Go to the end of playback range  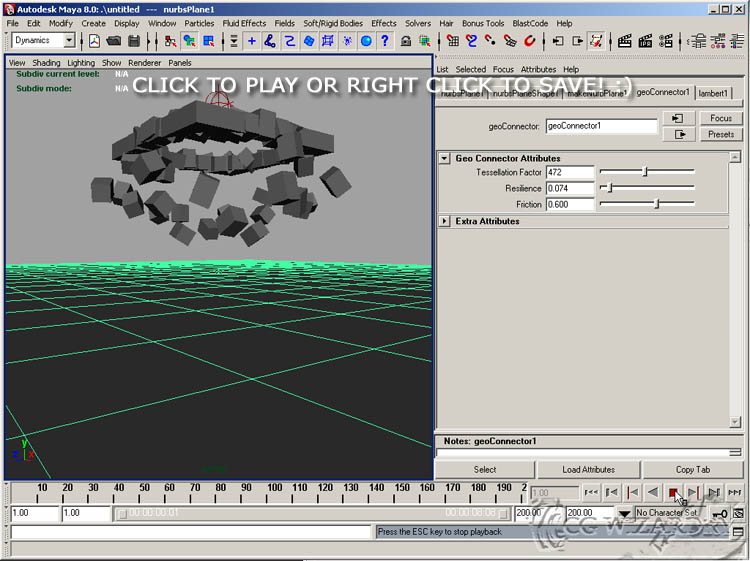pos(734,493)
